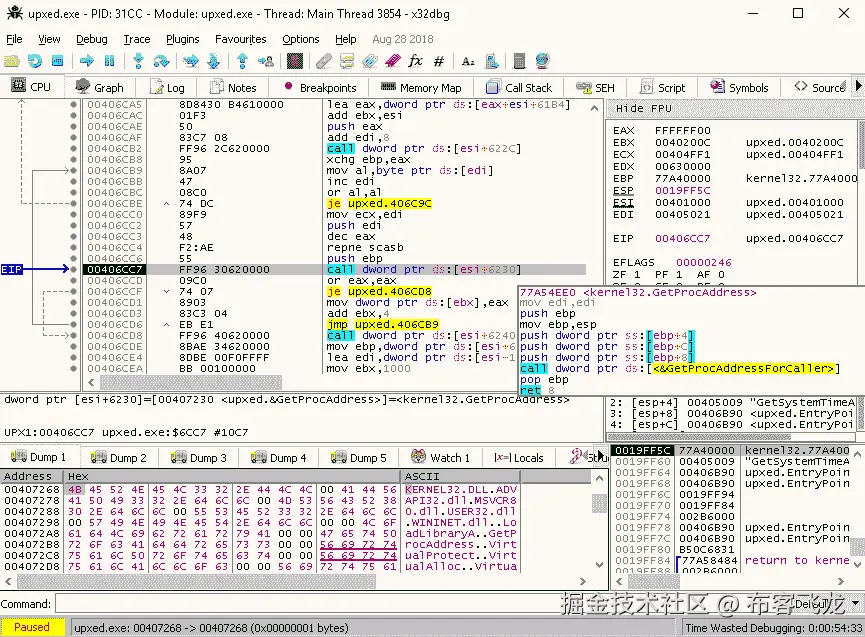Toggle breakpoint dot at address 00406CE4
865x637 pixels.
click(x=73, y=357)
